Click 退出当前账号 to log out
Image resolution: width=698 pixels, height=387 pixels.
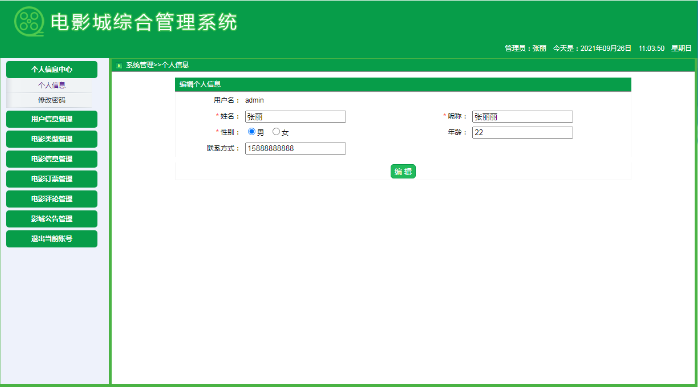[x=52, y=239]
